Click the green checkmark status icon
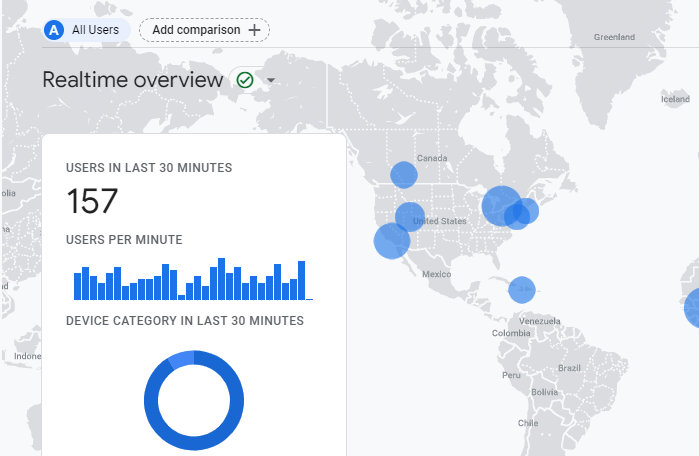This screenshot has width=699, height=456. point(245,80)
